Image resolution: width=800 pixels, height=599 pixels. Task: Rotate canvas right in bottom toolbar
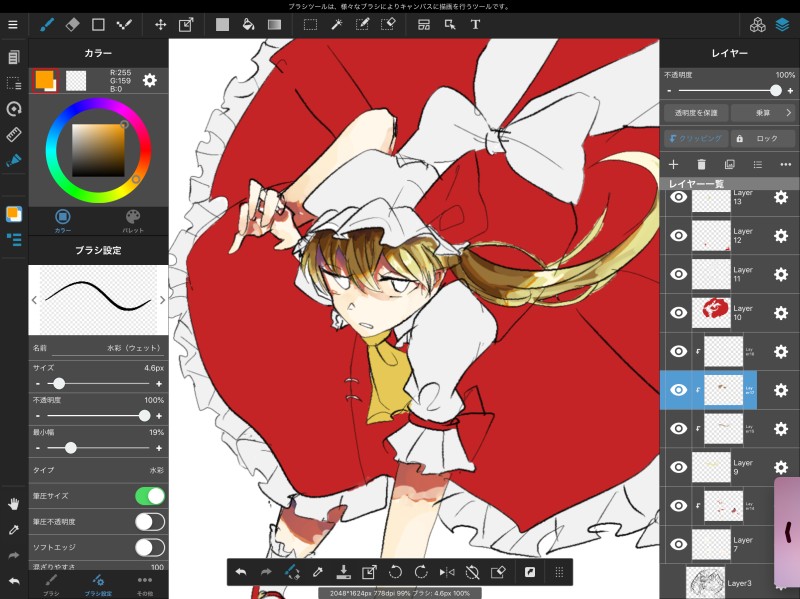421,572
